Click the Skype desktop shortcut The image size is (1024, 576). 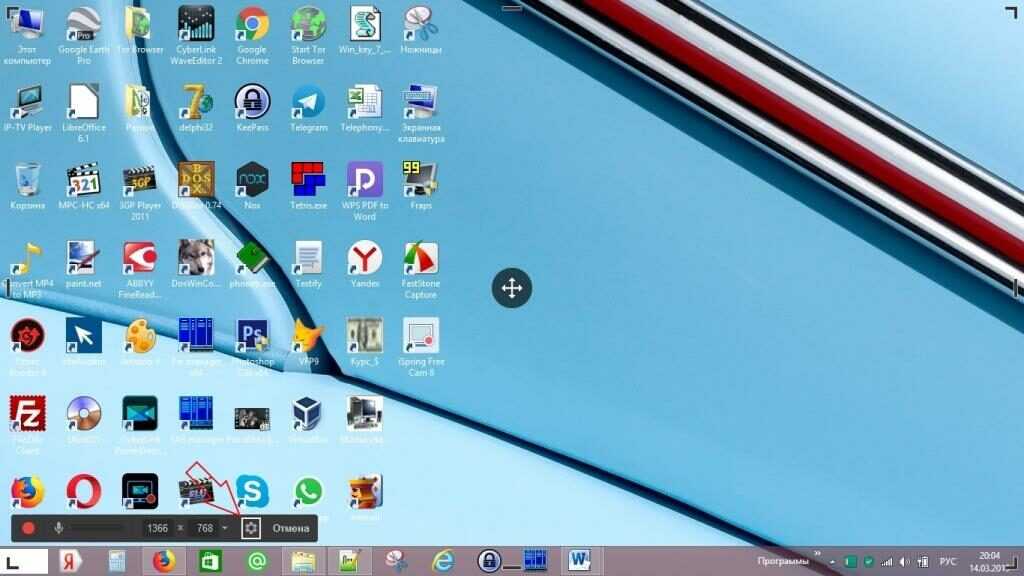pyautogui.click(x=252, y=491)
